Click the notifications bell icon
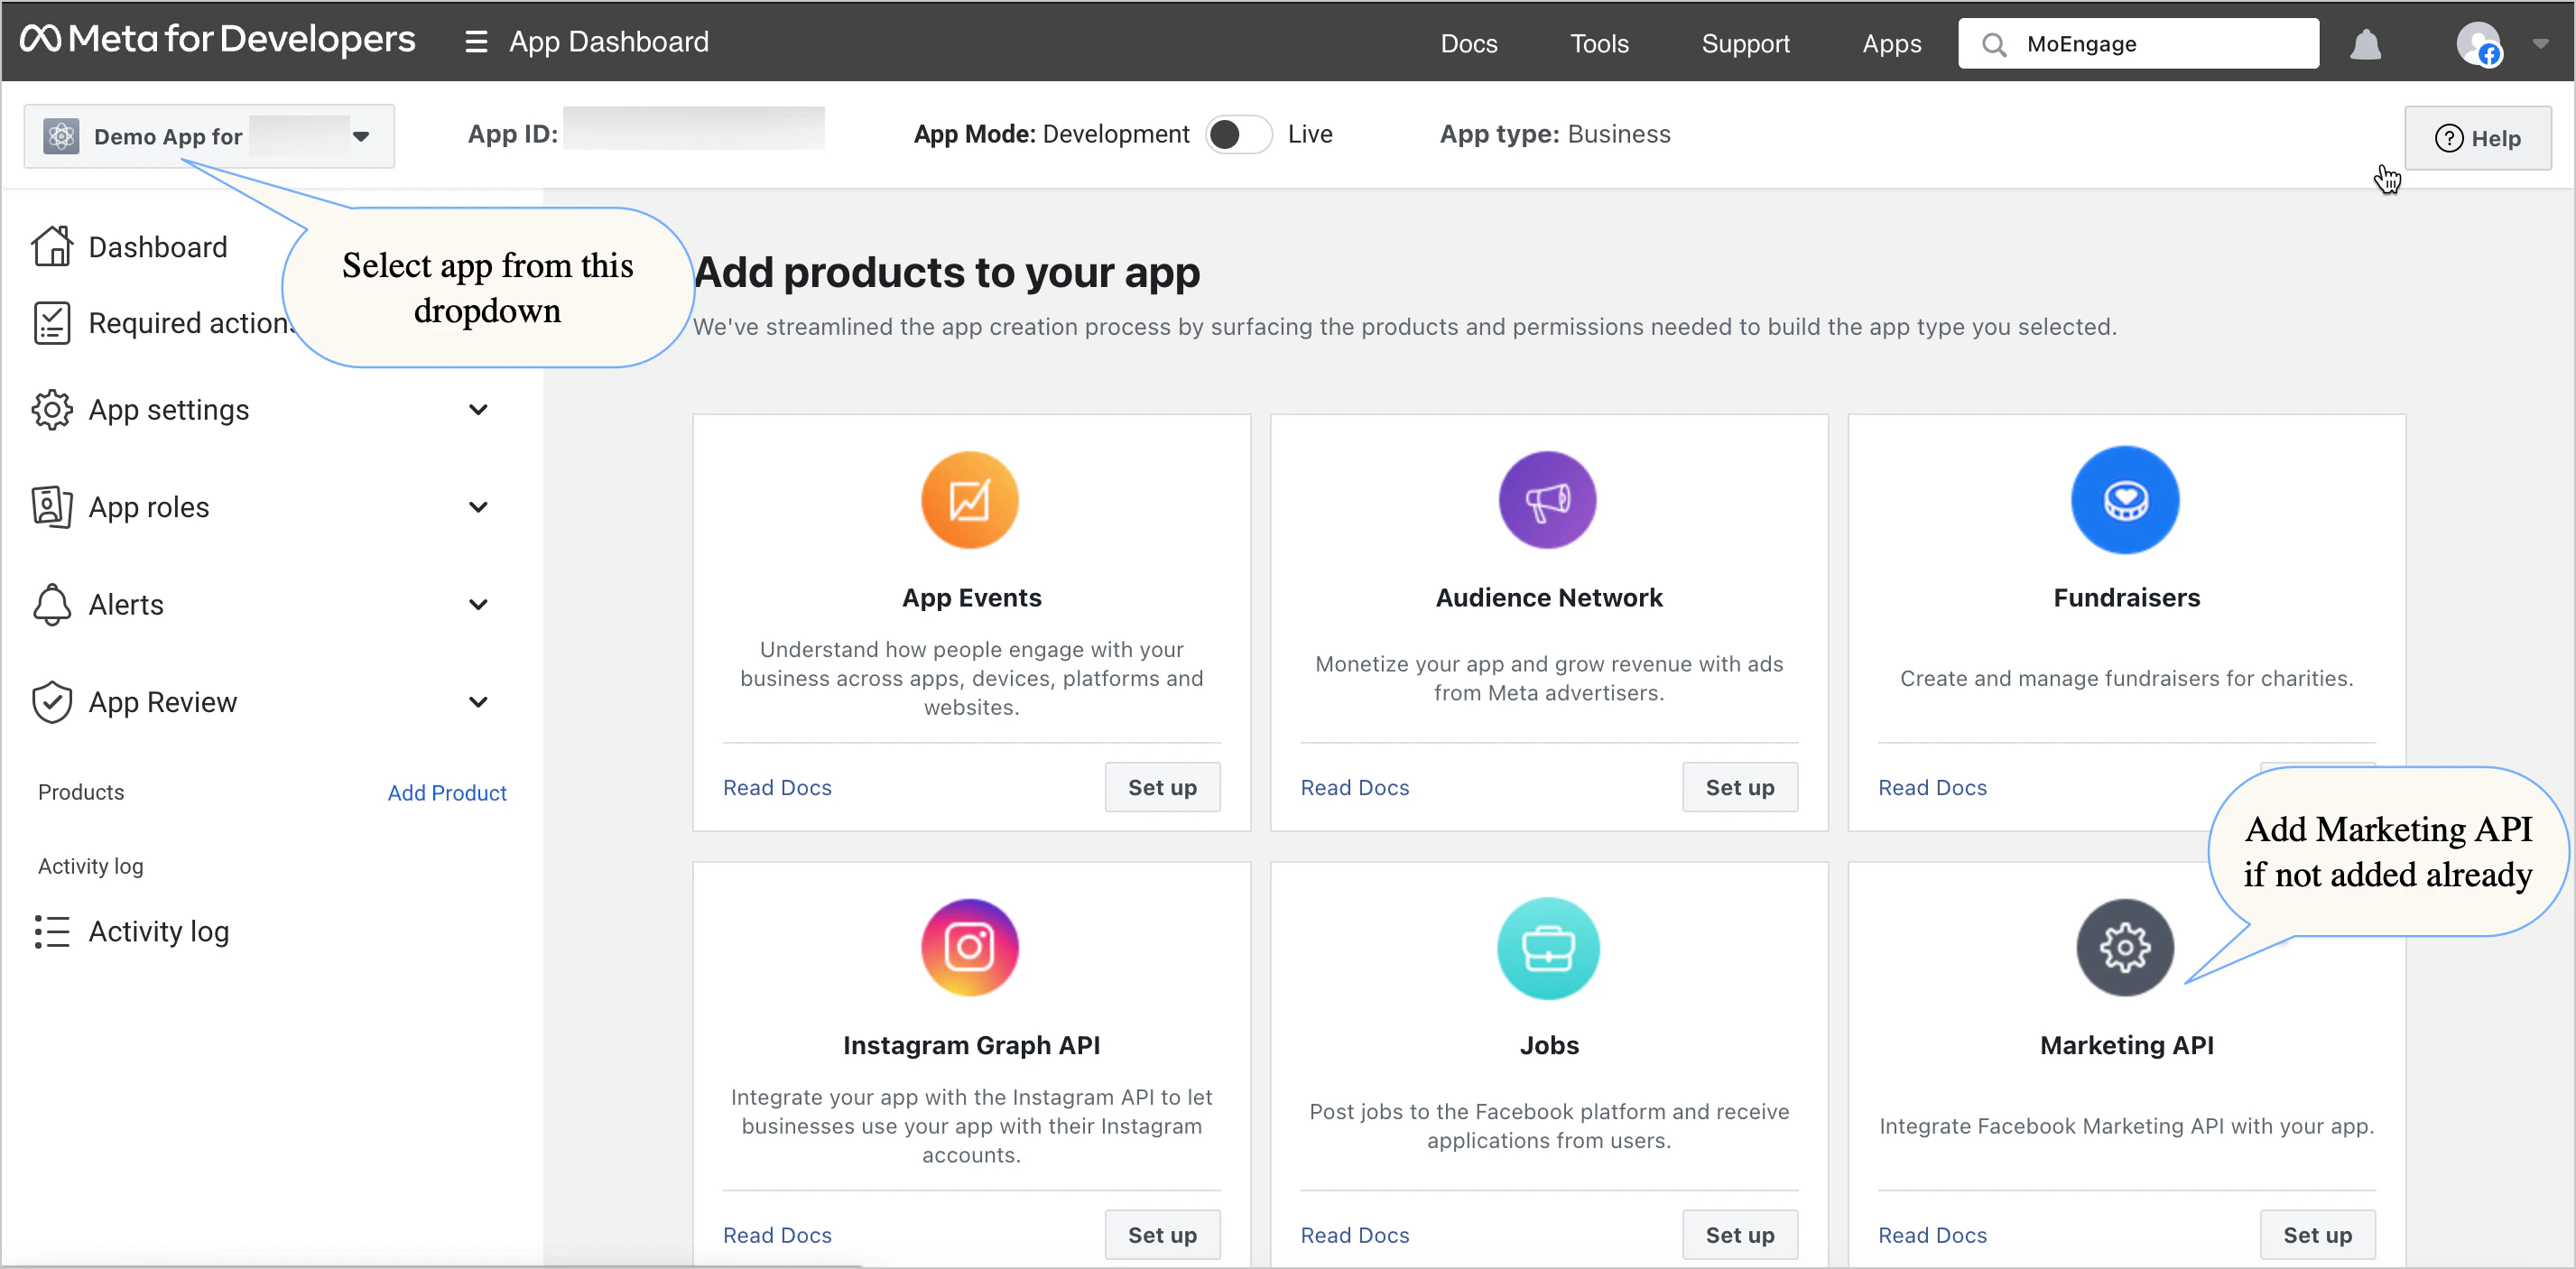Image resolution: width=2576 pixels, height=1269 pixels. pyautogui.click(x=2365, y=44)
